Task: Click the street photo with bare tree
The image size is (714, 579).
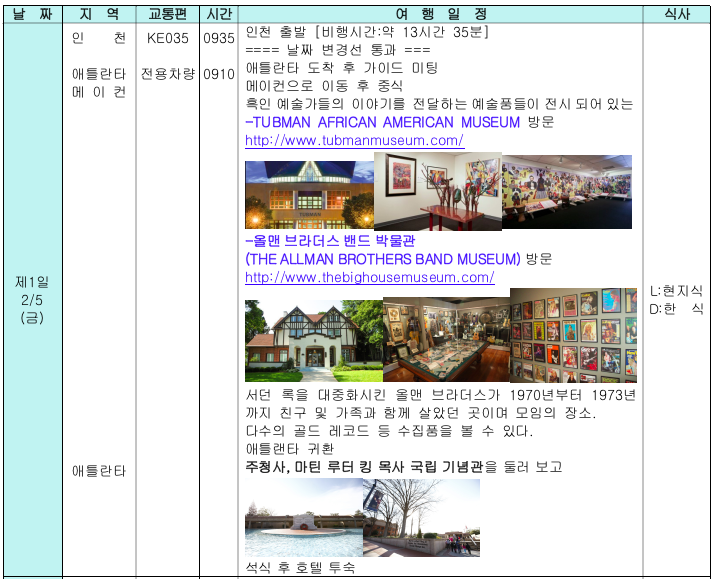Action: 421,518
